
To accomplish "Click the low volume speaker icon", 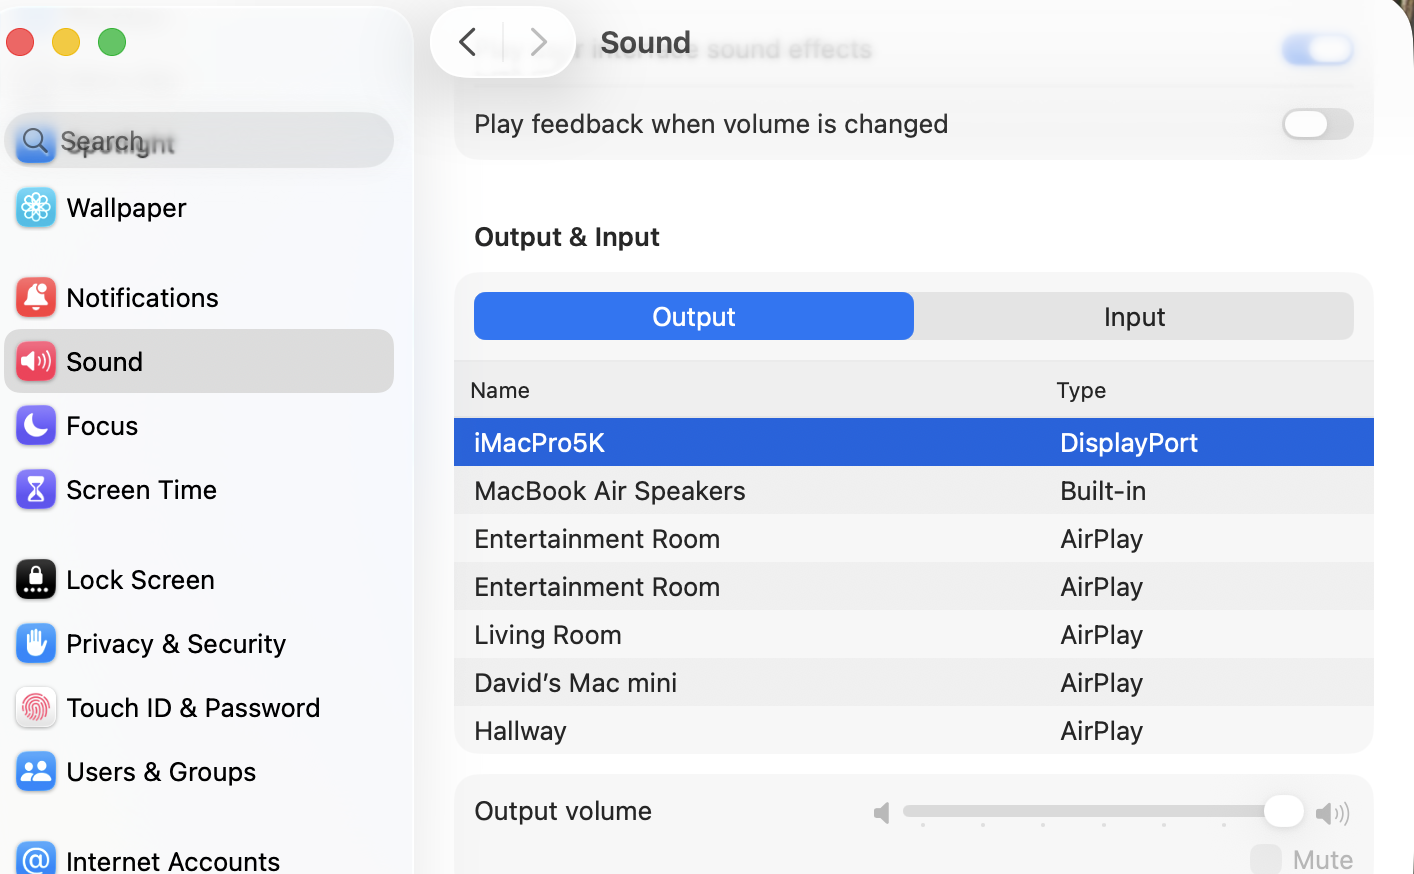I will point(881,813).
